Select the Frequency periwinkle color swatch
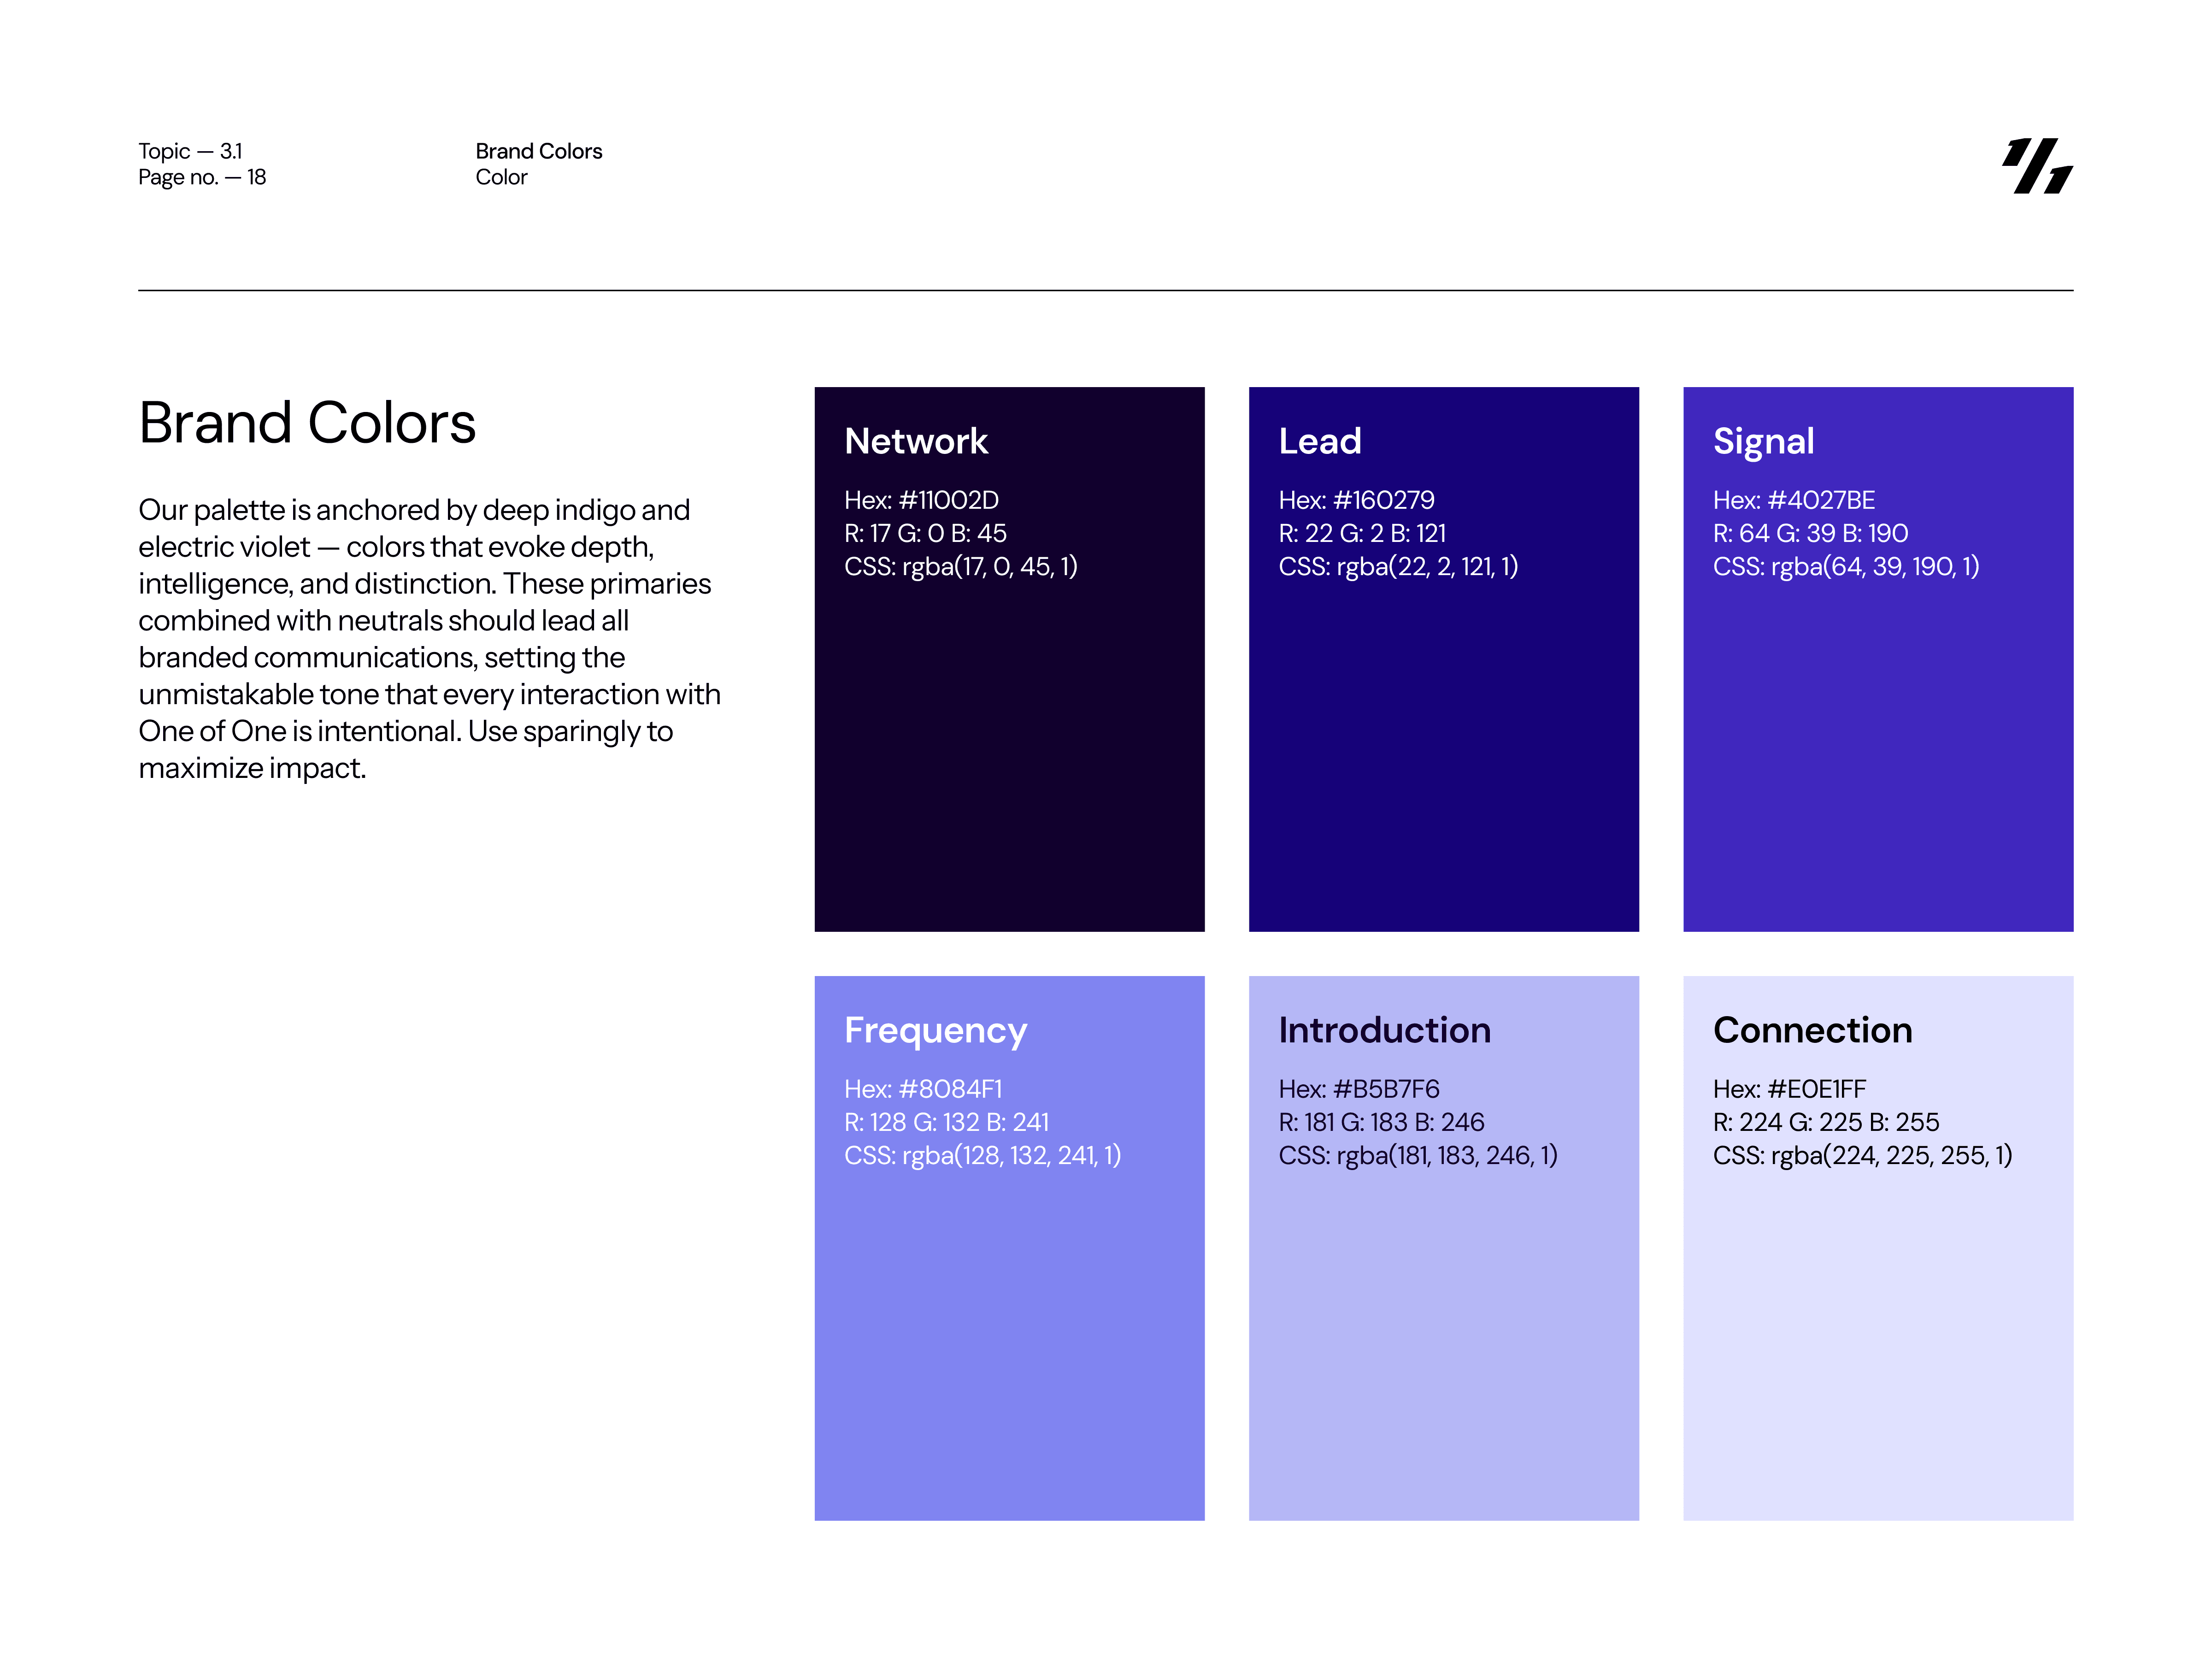Image resolution: width=2212 pixels, height=1659 pixels. point(1009,1340)
